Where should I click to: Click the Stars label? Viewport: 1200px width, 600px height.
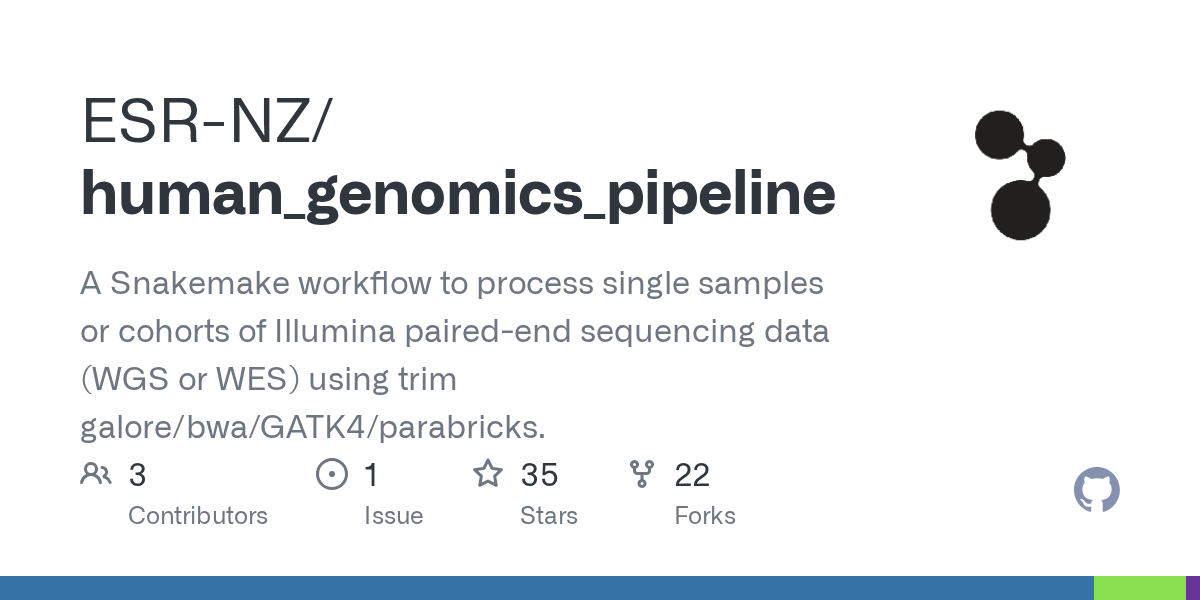pos(549,516)
